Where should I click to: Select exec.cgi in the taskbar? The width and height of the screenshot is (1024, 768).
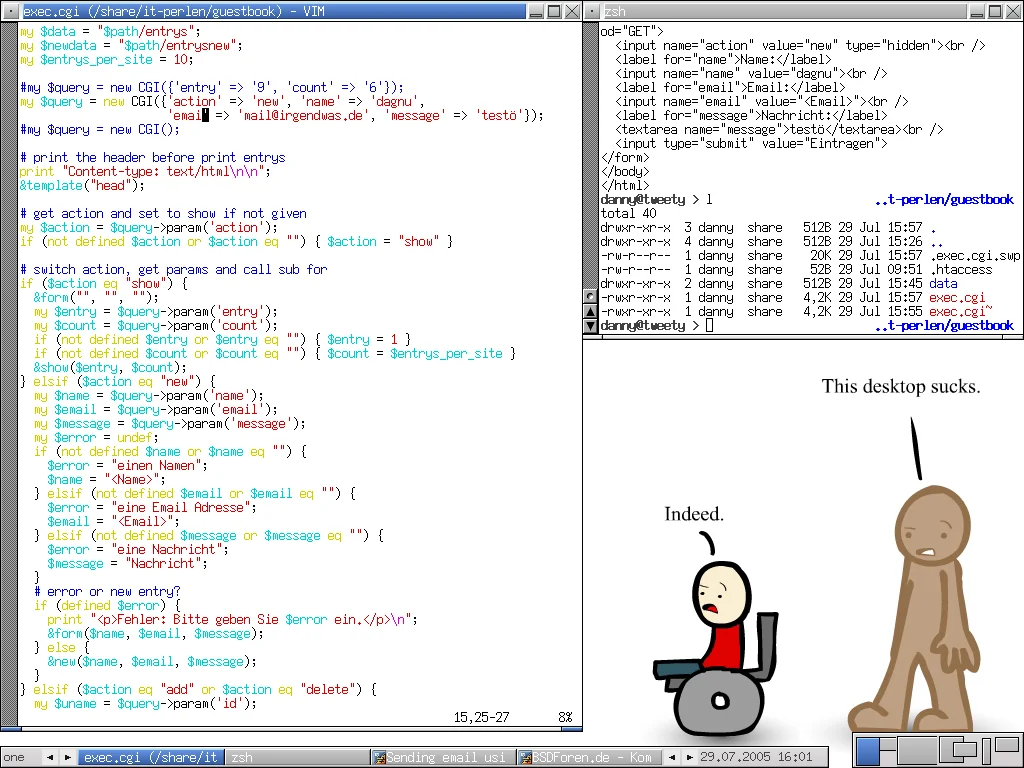(x=151, y=758)
